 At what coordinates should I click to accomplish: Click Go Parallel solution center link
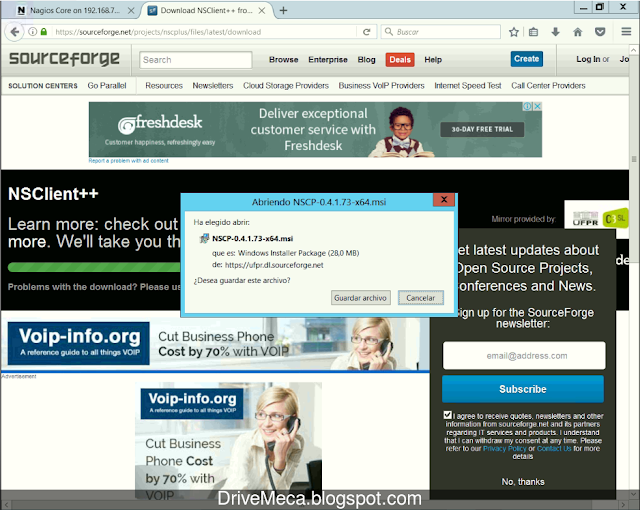tap(107, 86)
